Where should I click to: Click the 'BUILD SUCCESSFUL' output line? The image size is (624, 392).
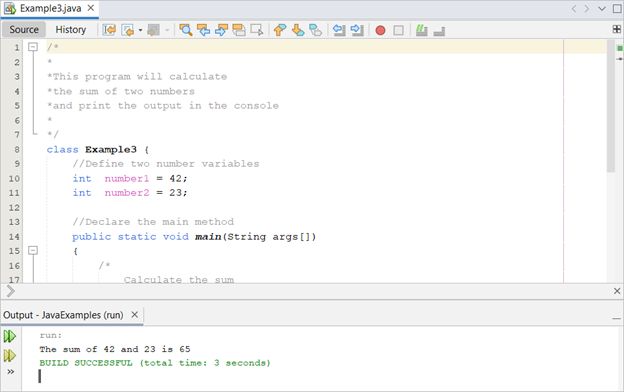(155, 363)
